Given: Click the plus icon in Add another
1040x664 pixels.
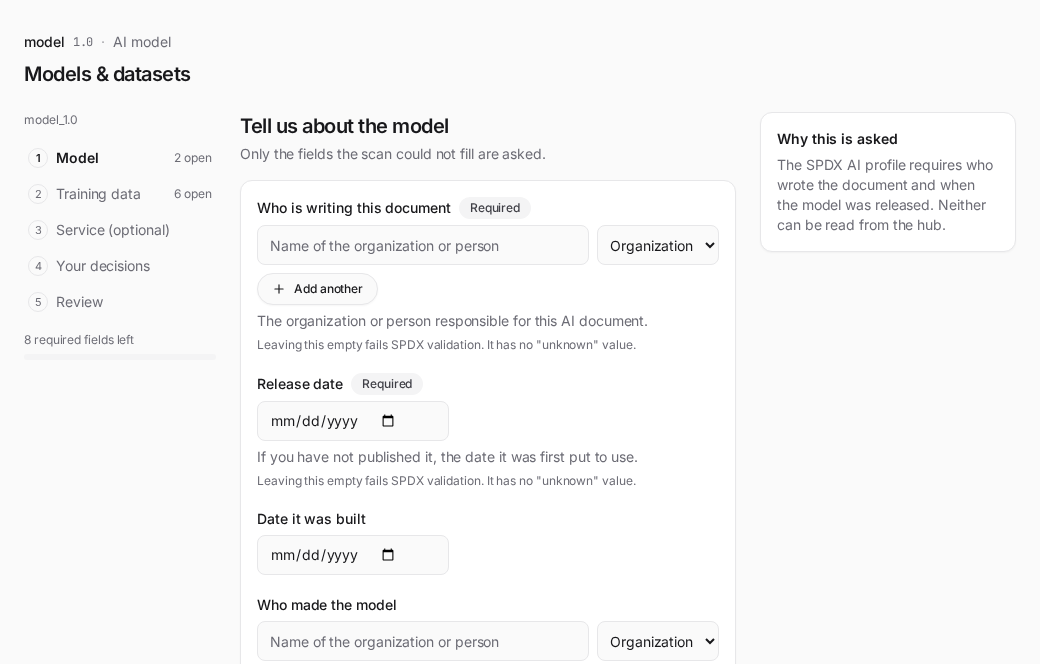Looking at the screenshot, I should (279, 289).
